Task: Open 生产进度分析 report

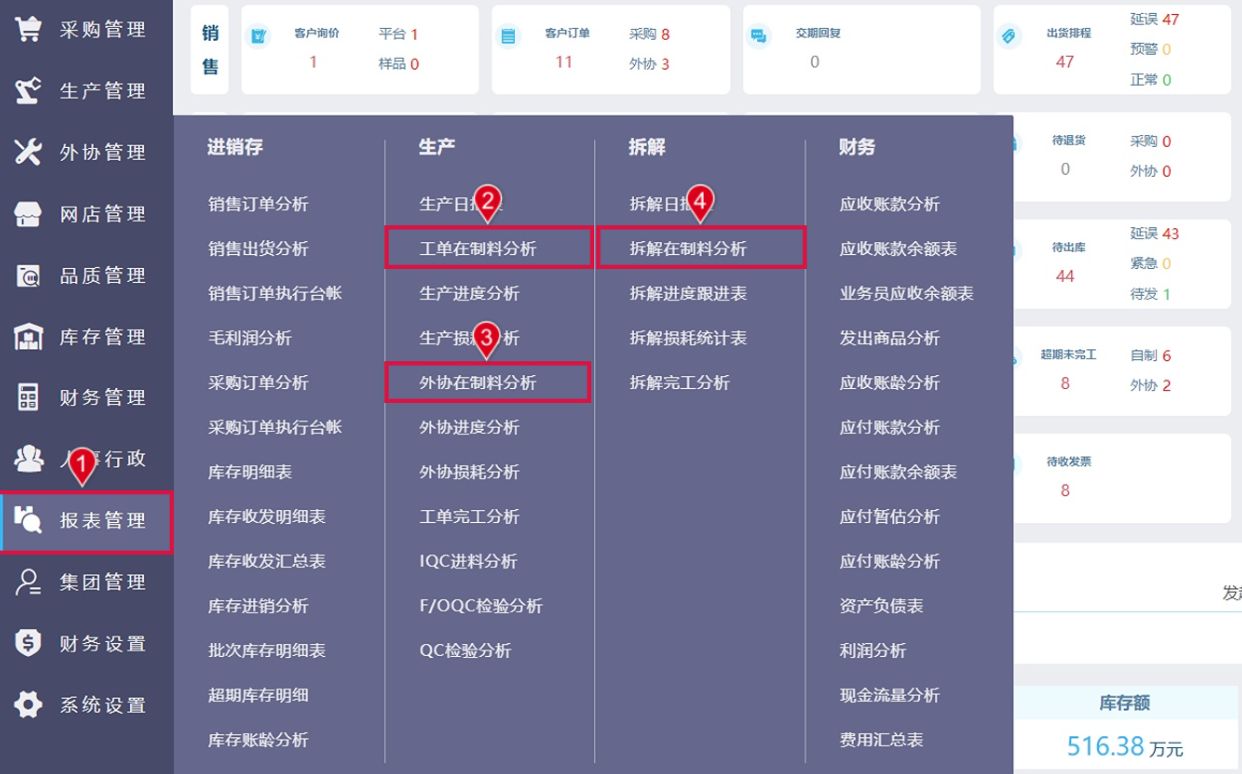Action: 469,294
